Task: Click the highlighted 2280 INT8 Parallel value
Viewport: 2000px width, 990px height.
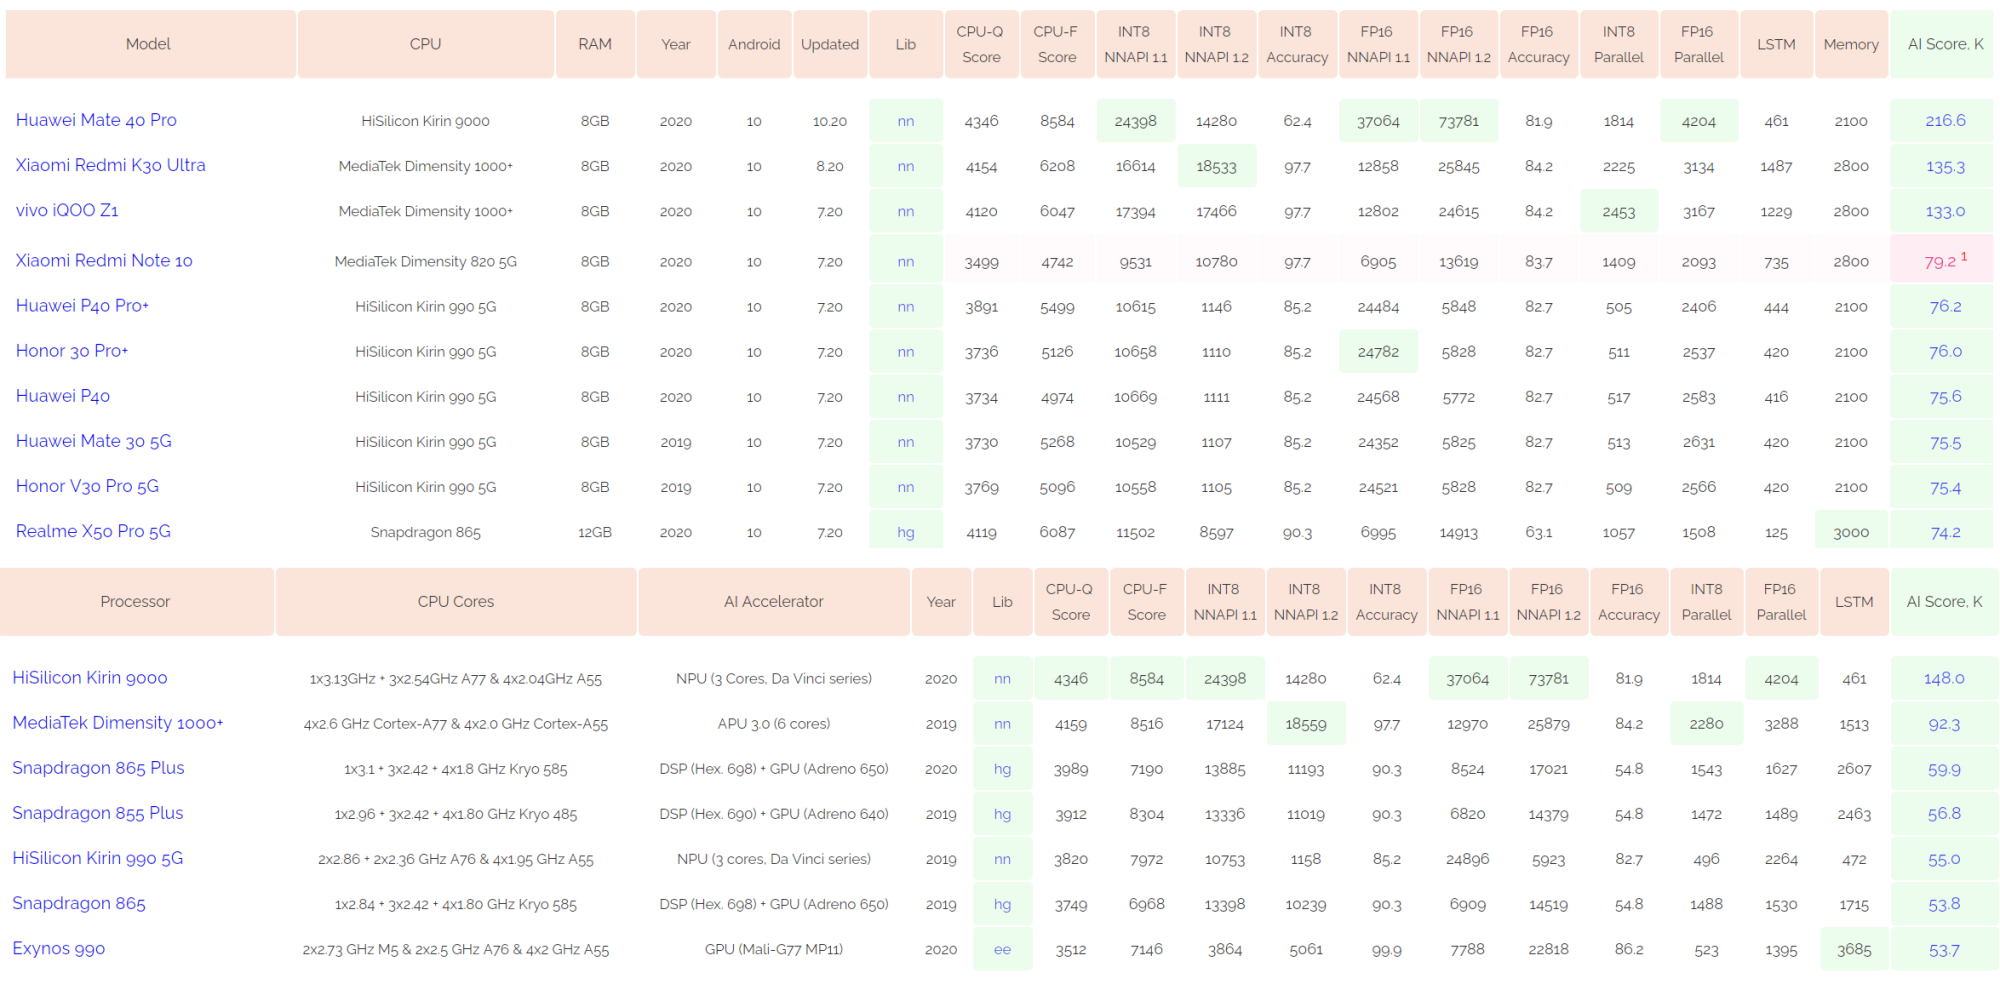Action: pyautogui.click(x=1706, y=724)
